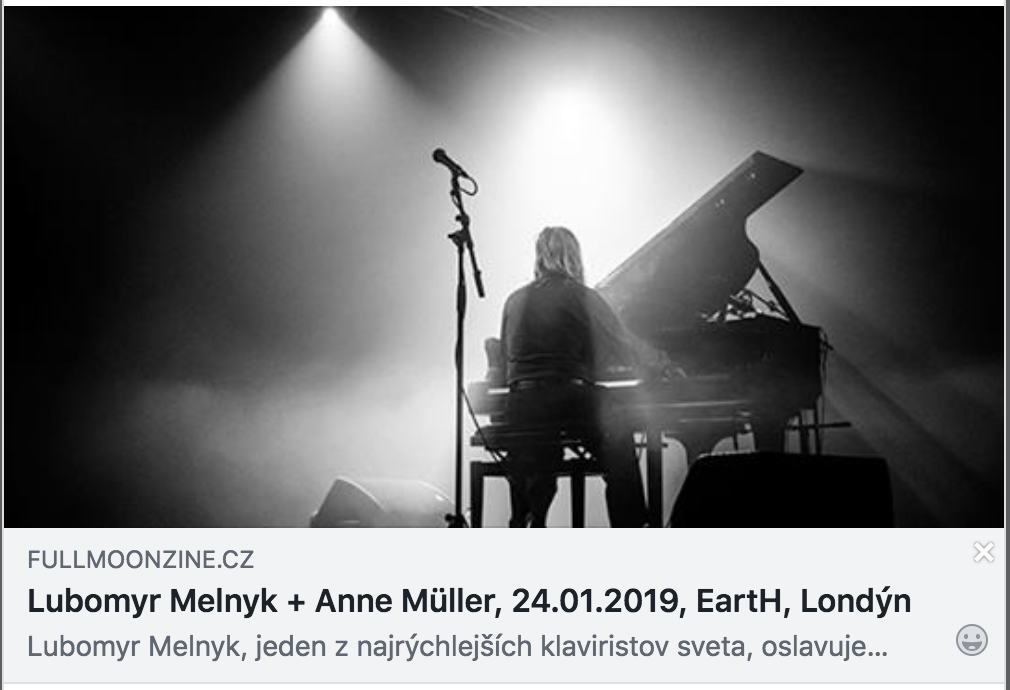This screenshot has height=690, width=1010.
Task: Click the date 24.01.2019 in the title
Action: 596,601
